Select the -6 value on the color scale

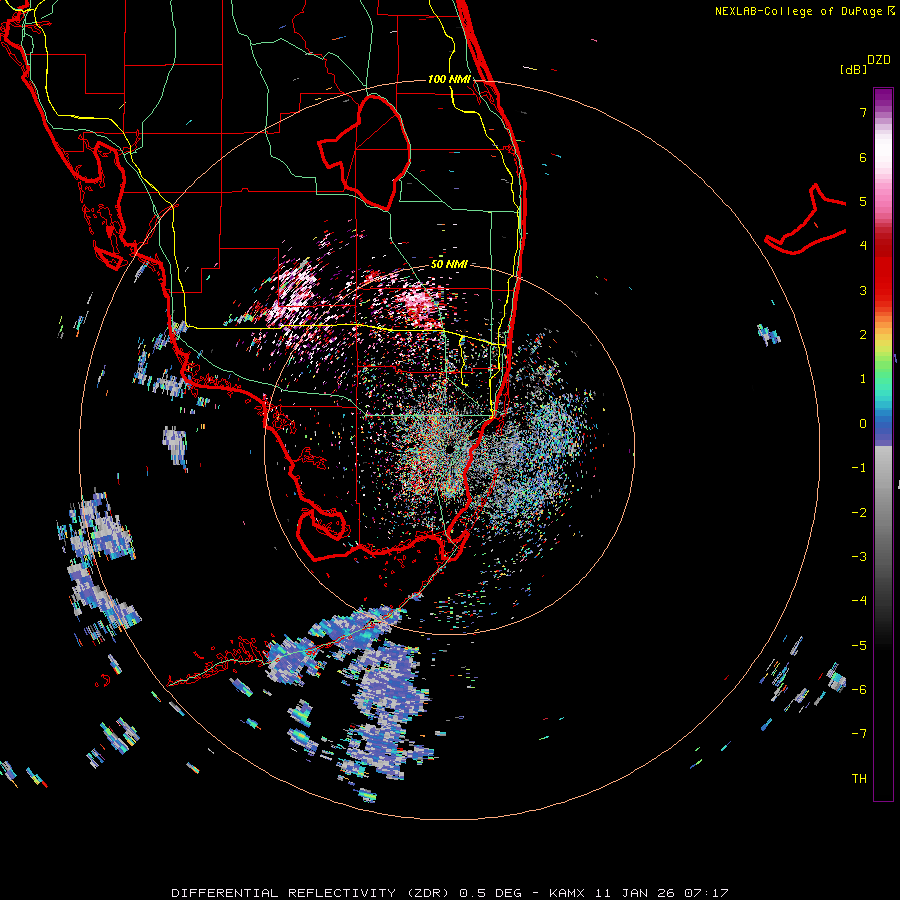coord(859,690)
